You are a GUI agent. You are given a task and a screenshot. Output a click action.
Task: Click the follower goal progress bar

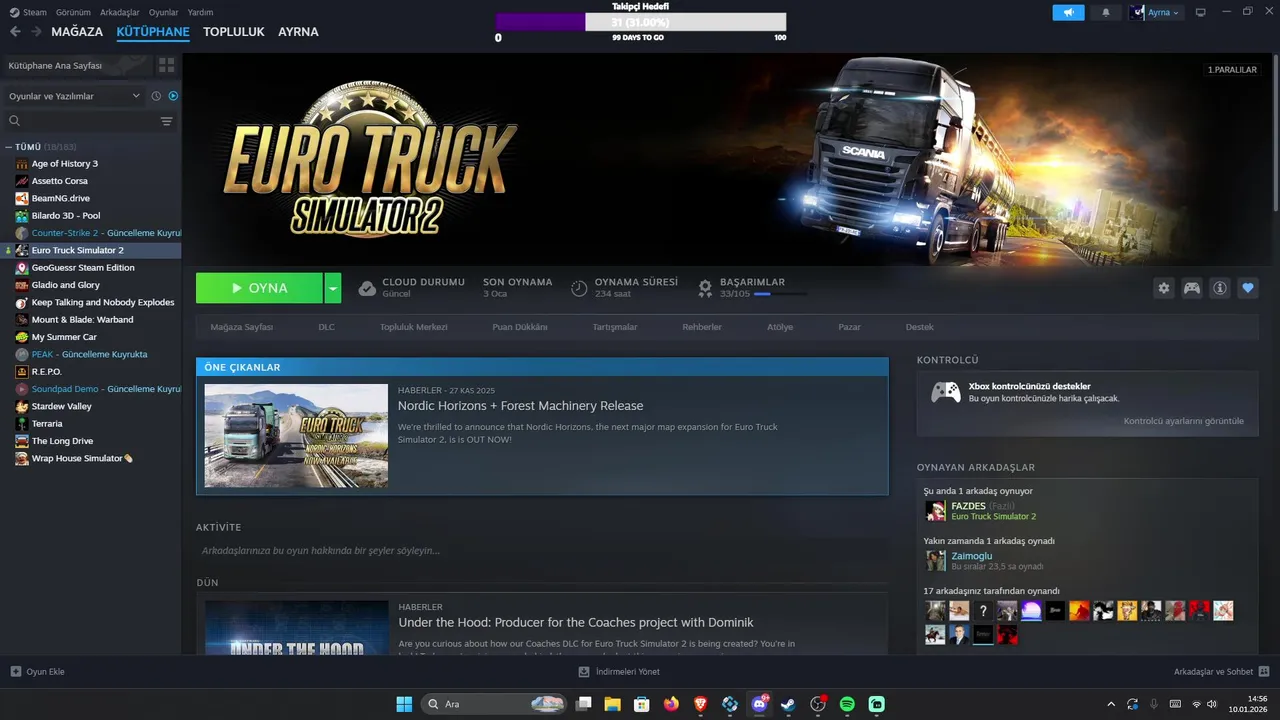[x=641, y=22]
